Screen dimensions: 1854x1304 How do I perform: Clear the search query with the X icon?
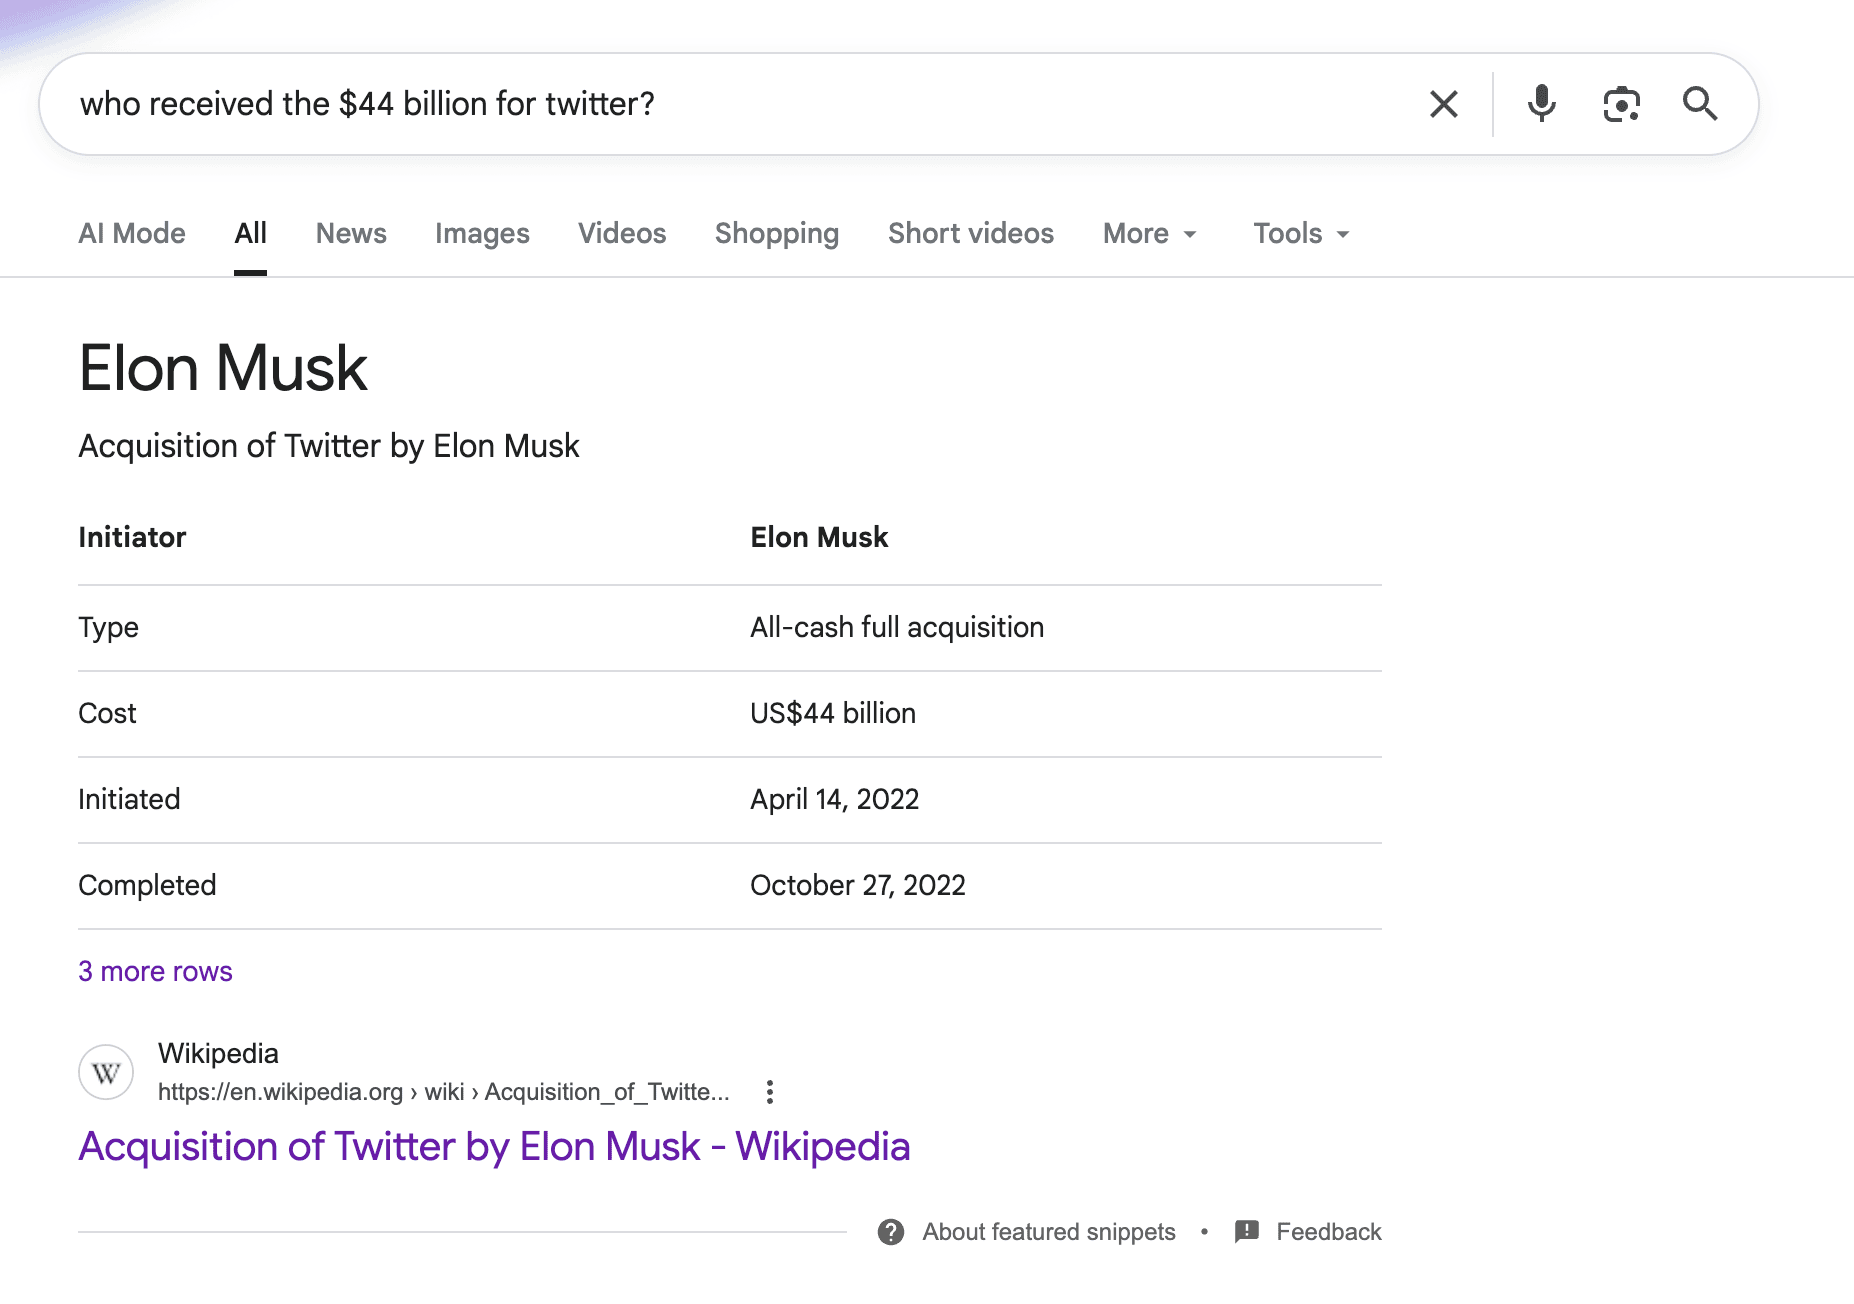pos(1443,104)
